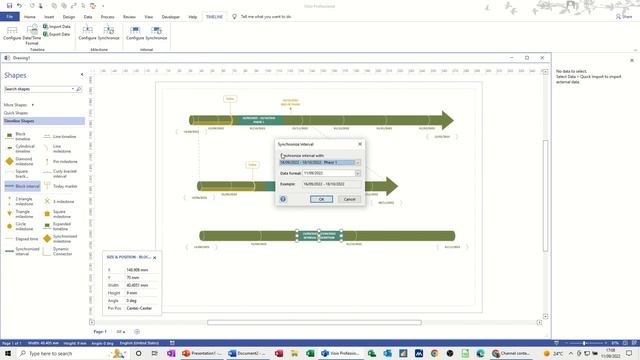Screen dimensions: 640x360
Task: Click Export Data in the ribbon
Action: point(57,34)
